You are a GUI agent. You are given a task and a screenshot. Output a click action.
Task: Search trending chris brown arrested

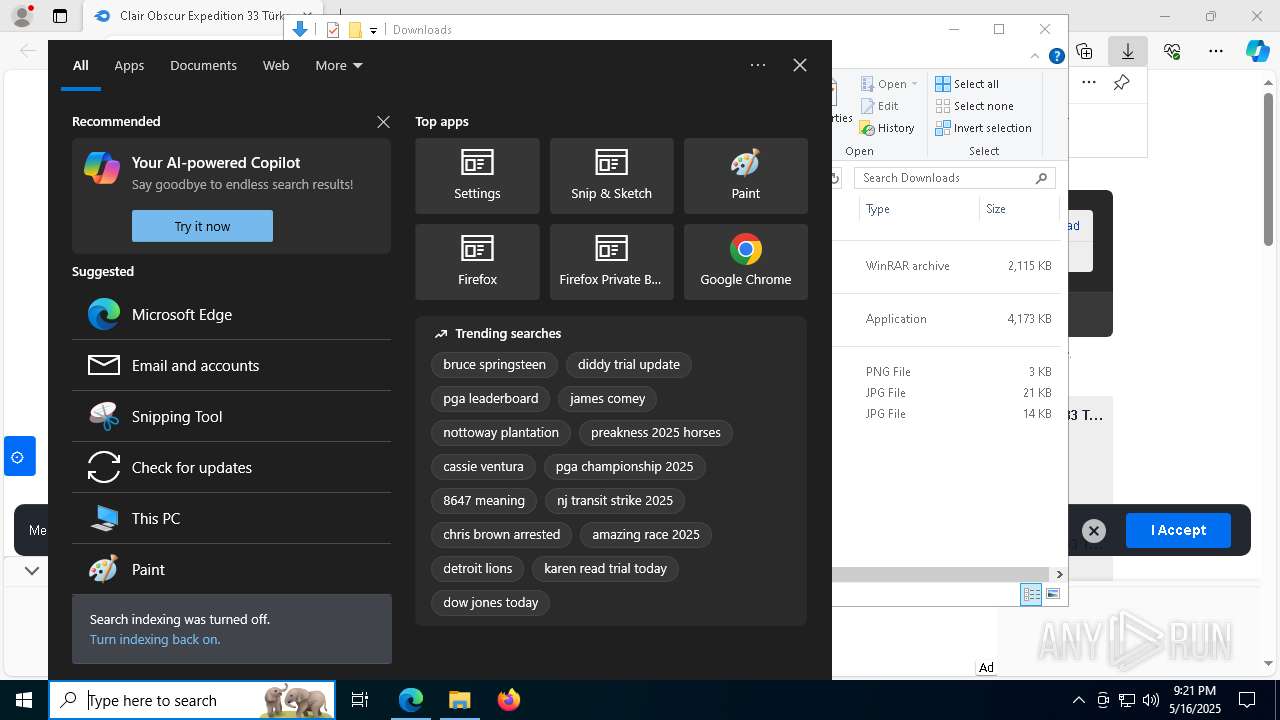[501, 534]
